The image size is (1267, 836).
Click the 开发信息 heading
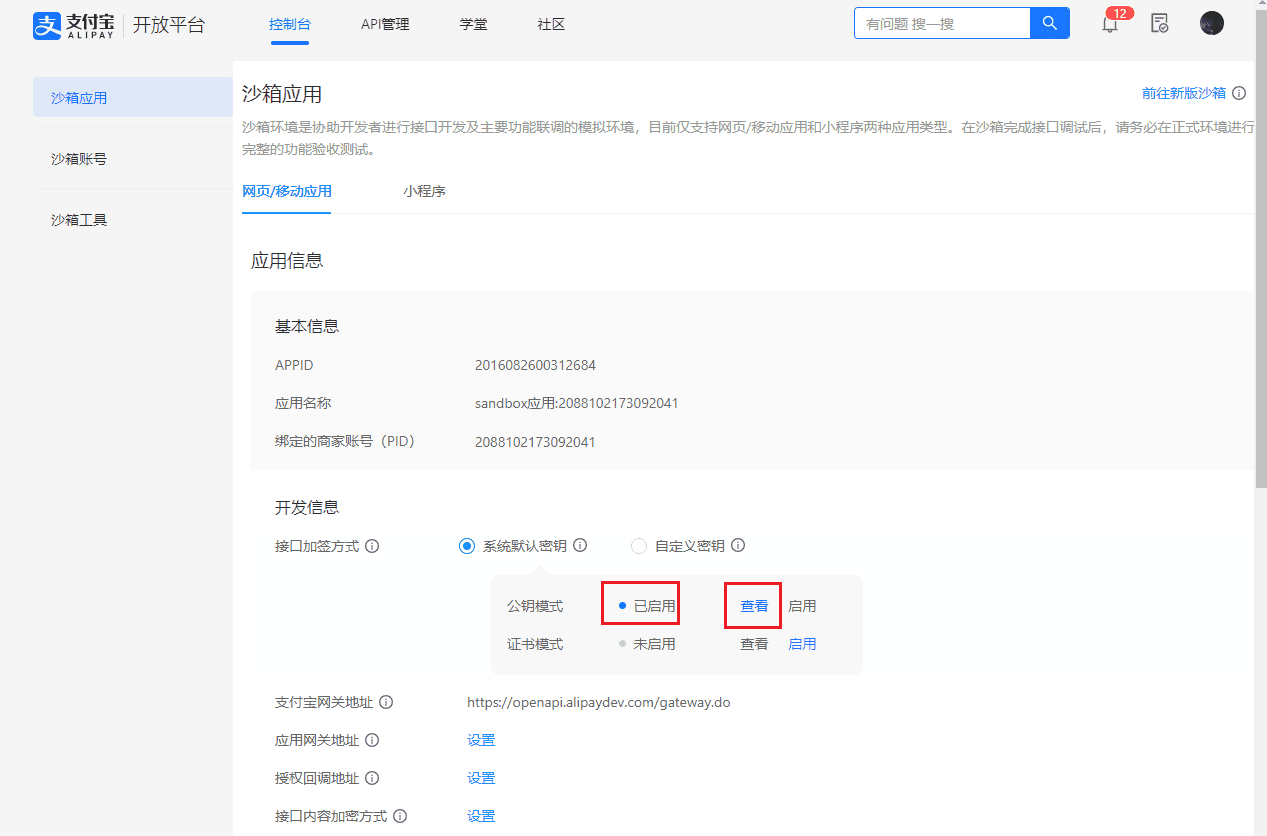pyautogui.click(x=307, y=507)
